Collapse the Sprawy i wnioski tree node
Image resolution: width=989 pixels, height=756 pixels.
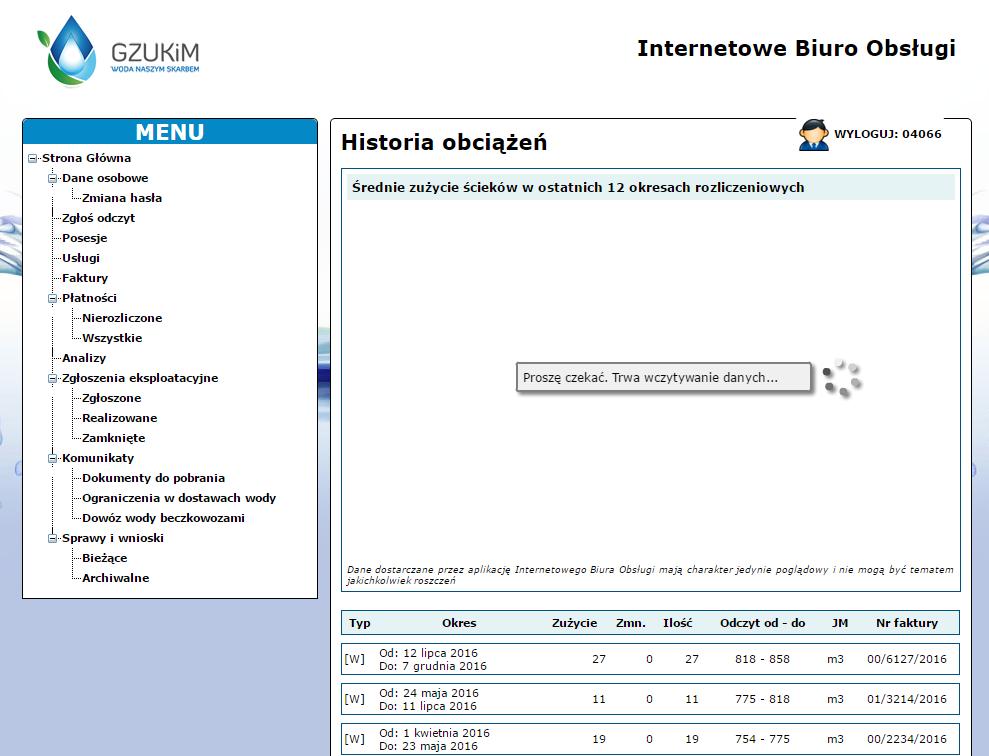tap(53, 538)
